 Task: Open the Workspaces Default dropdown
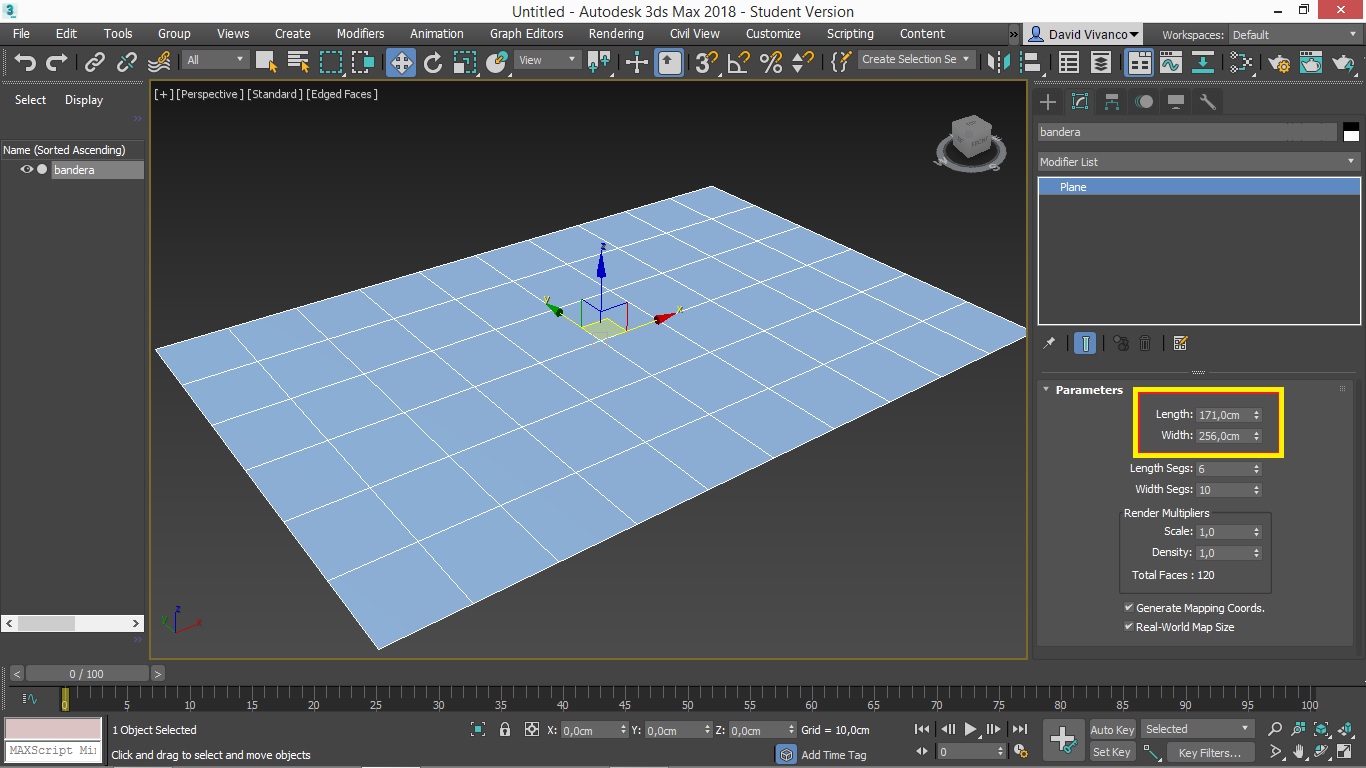click(1294, 35)
